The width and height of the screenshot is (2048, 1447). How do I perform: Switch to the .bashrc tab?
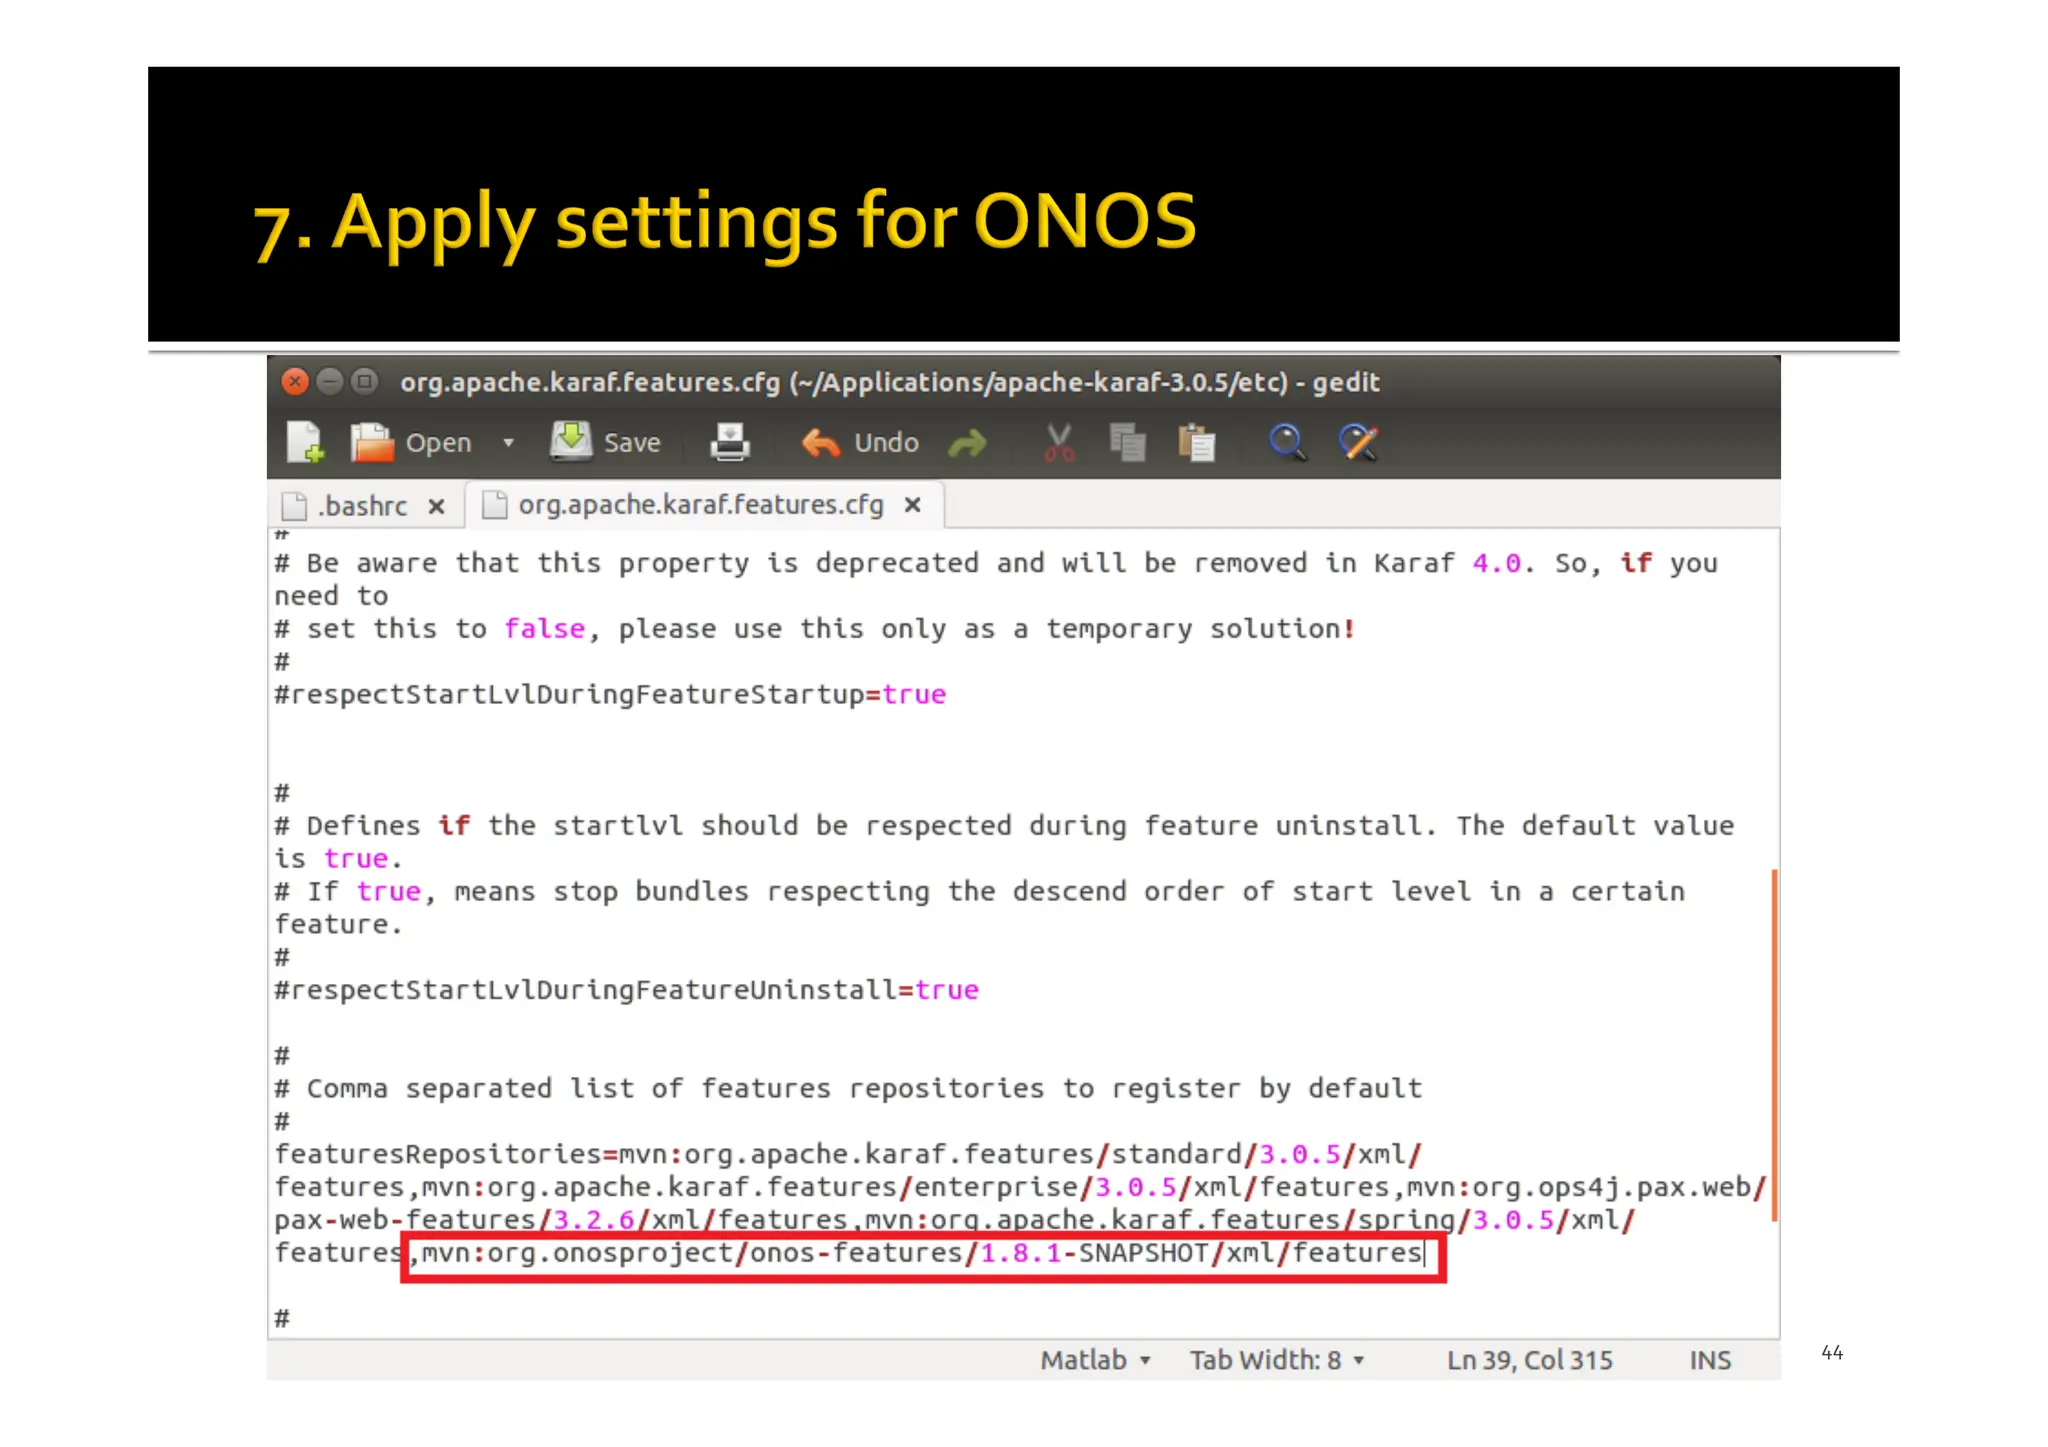click(x=361, y=506)
